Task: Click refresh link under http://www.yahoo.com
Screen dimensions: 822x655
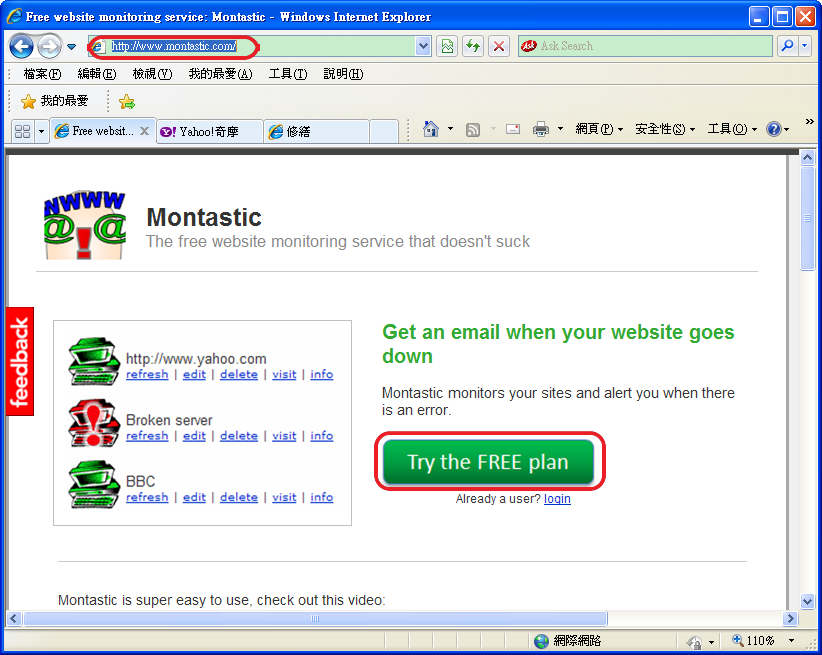Action: click(147, 374)
